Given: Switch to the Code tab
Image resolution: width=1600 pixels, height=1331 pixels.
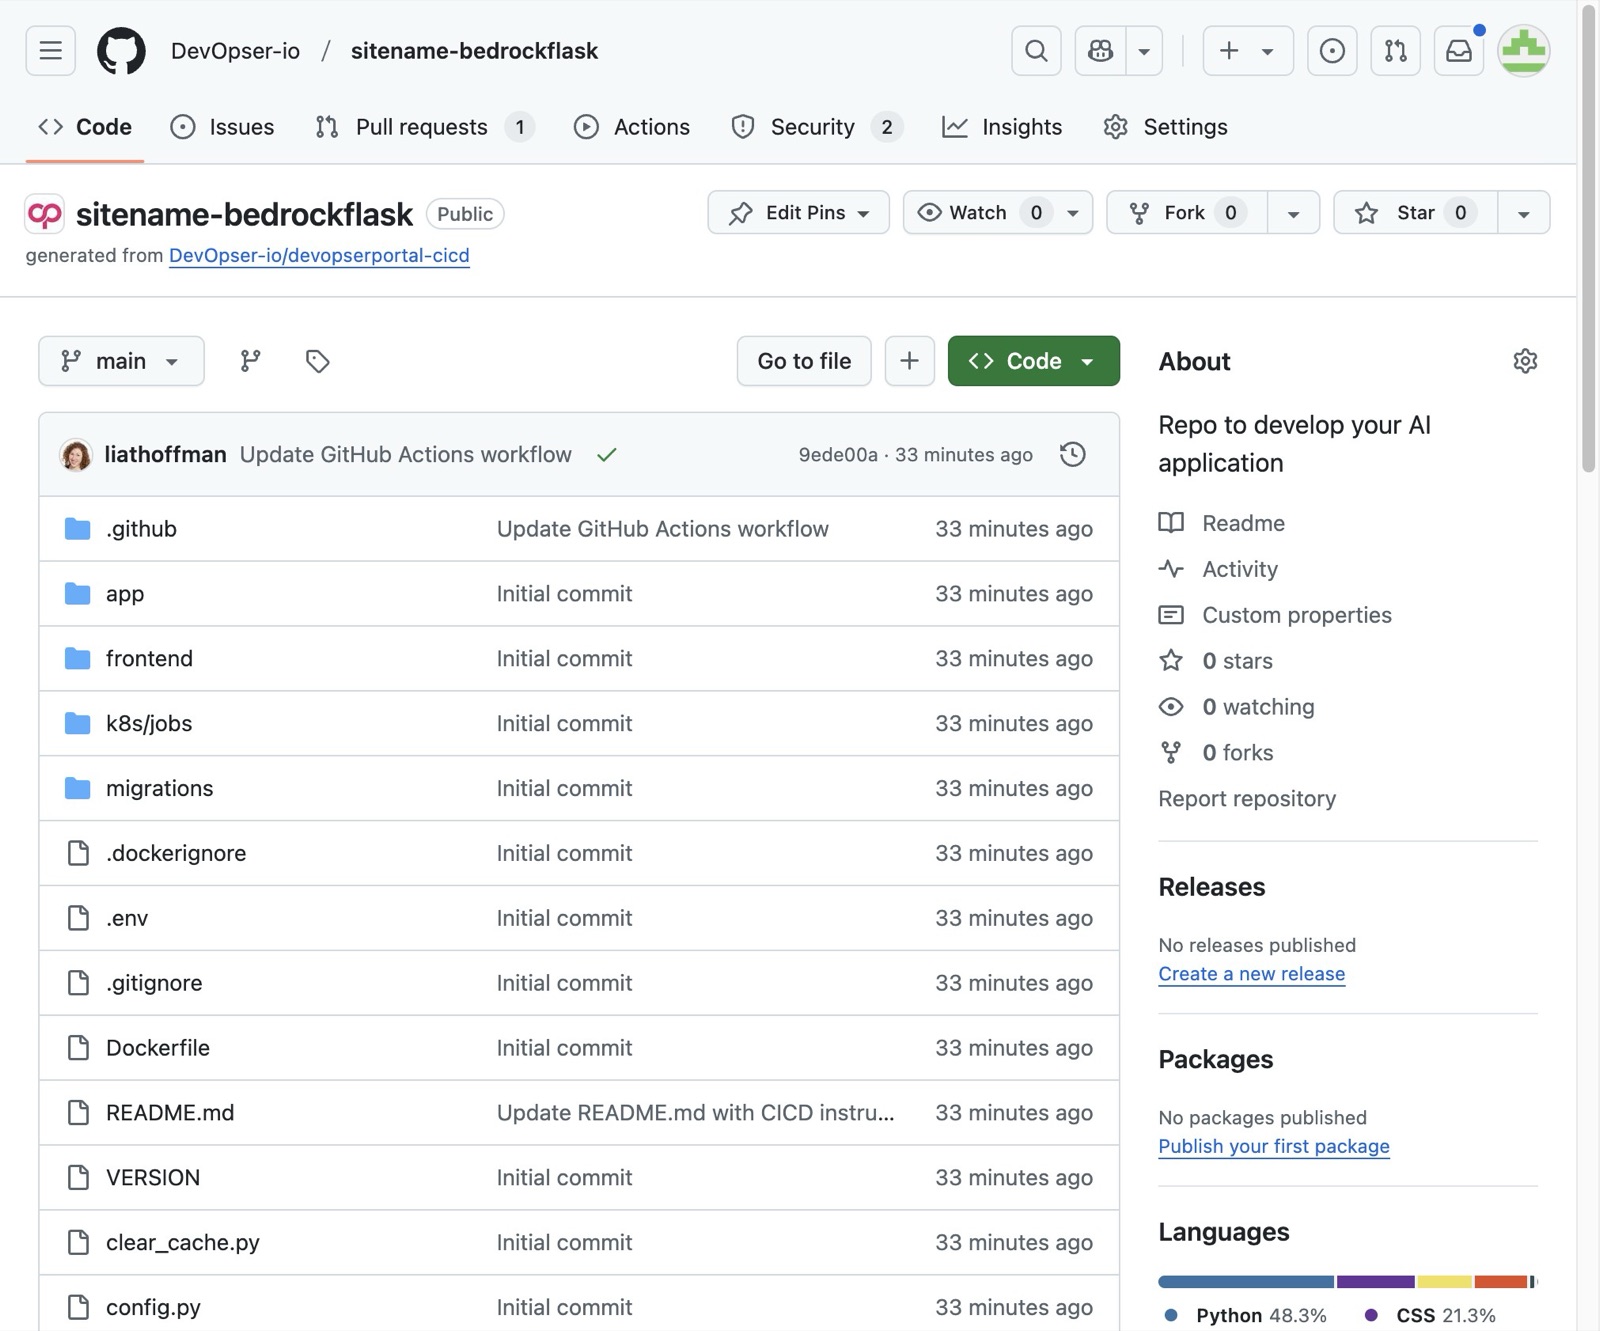Looking at the screenshot, I should pyautogui.click(x=85, y=127).
